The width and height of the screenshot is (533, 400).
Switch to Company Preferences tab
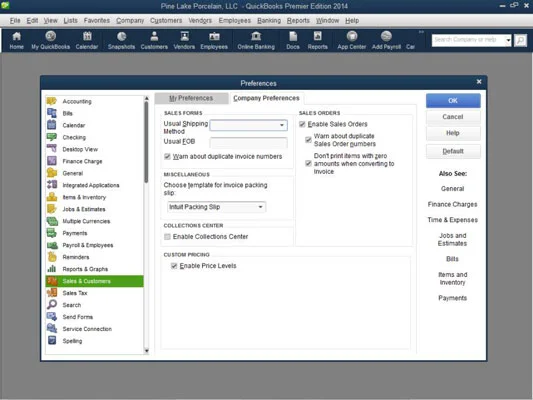click(266, 98)
